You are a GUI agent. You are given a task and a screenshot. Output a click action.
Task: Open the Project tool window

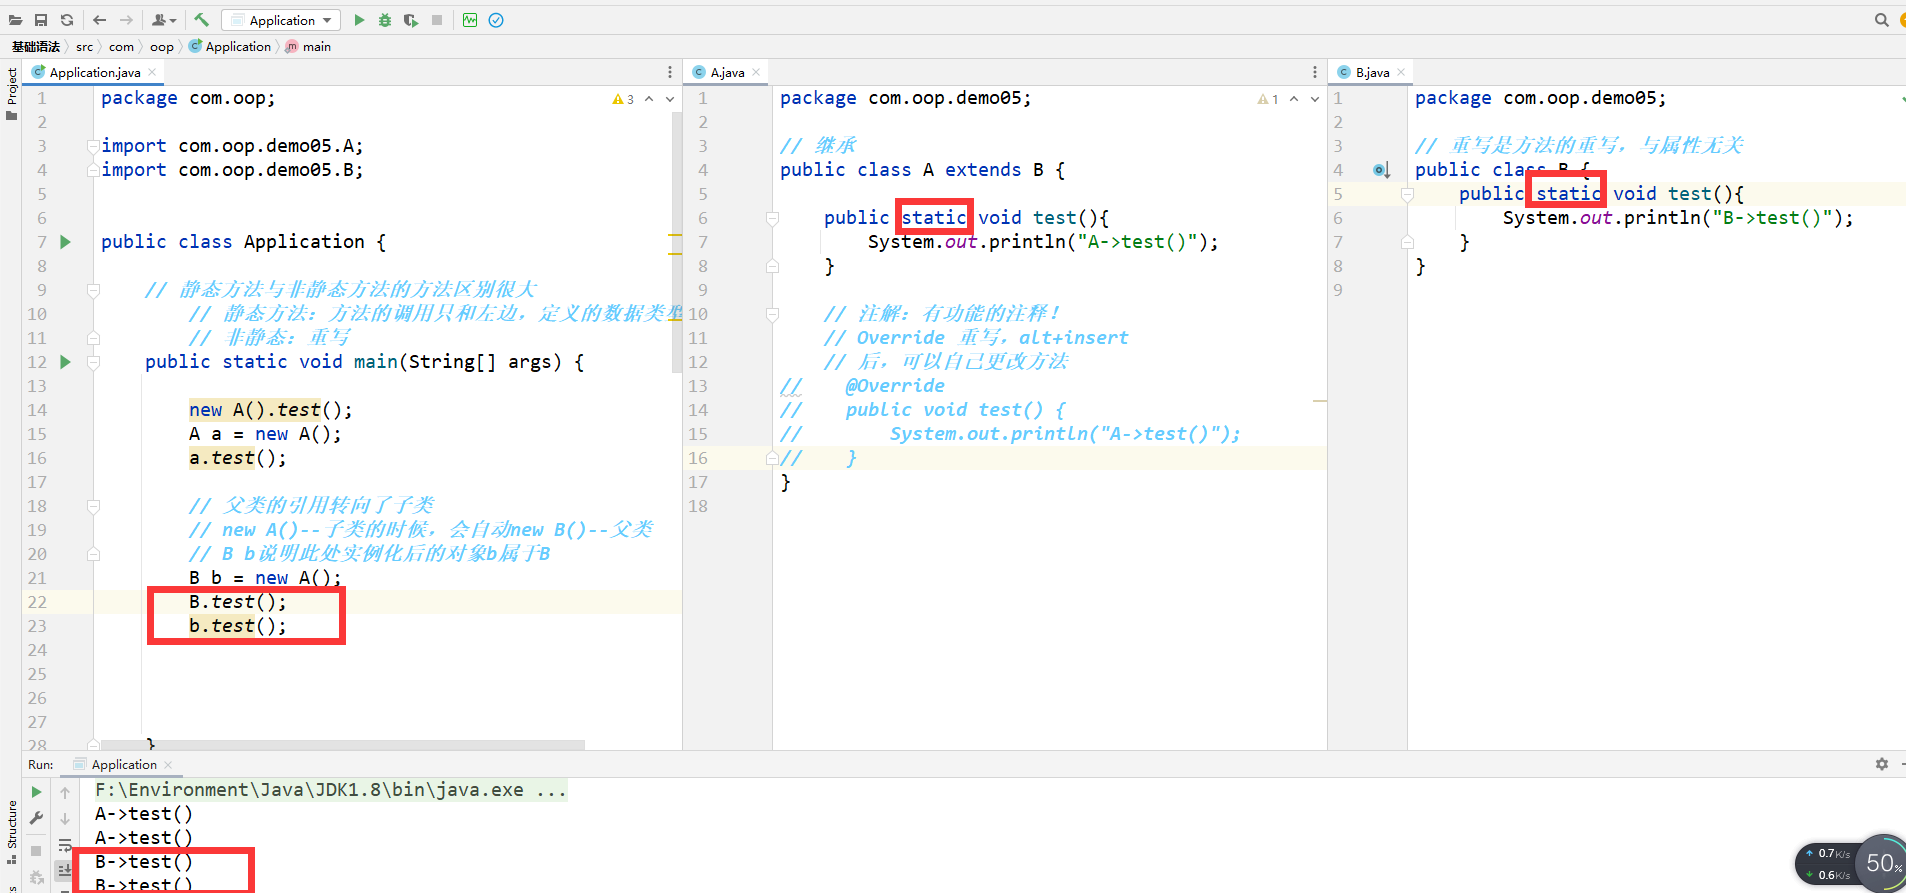point(11,93)
